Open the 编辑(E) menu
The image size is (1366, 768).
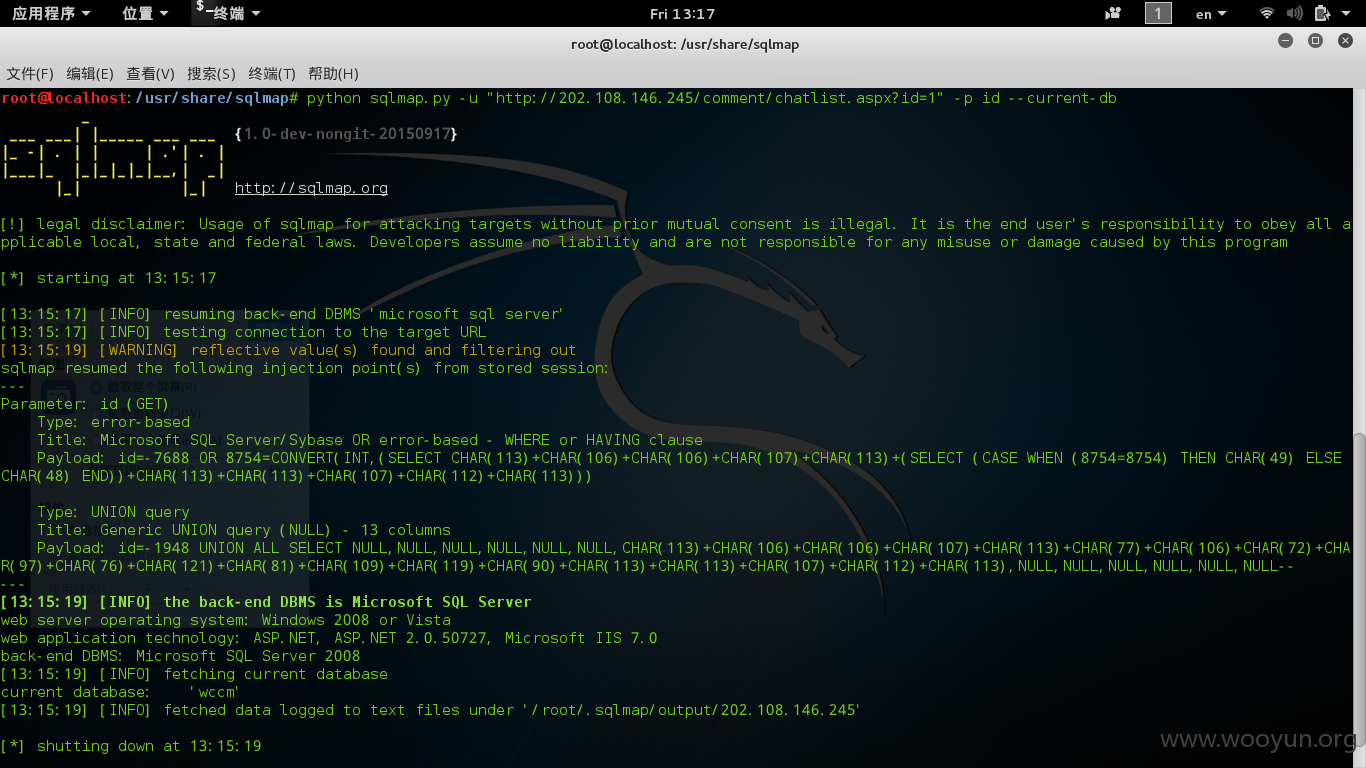click(90, 74)
